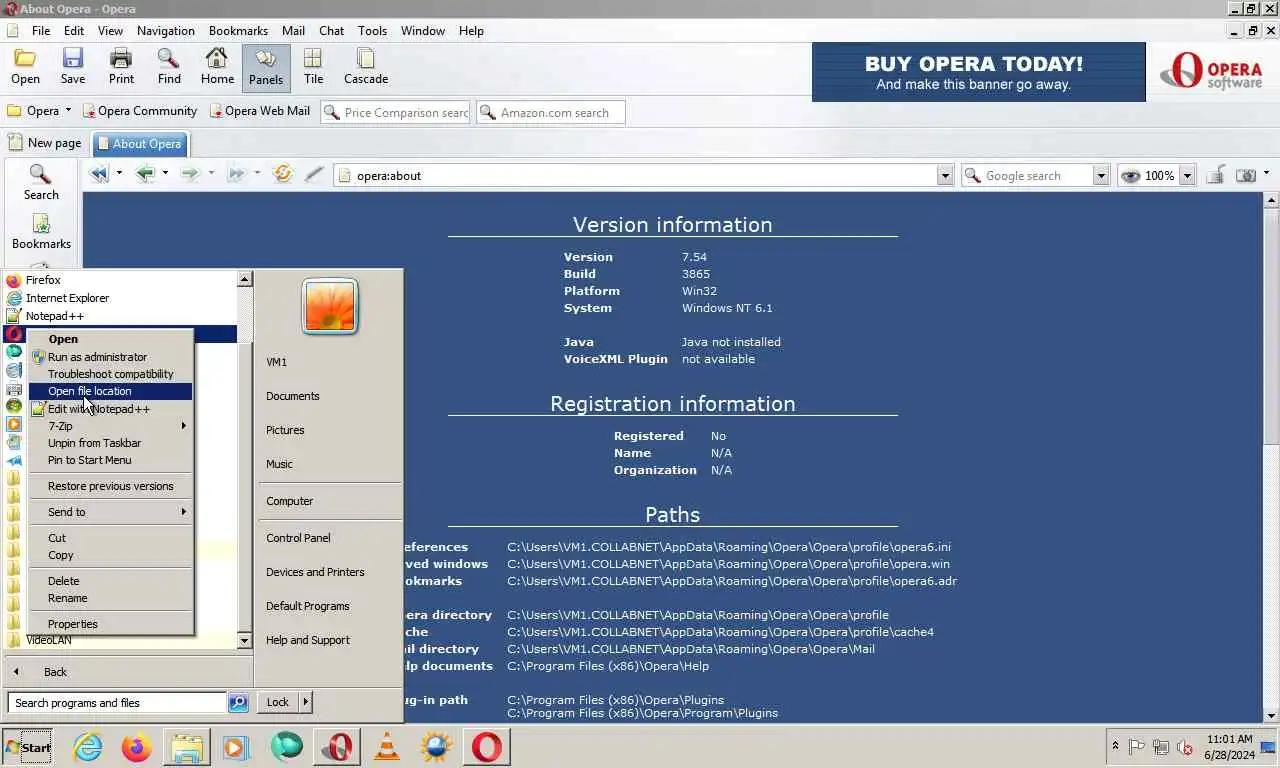The height and width of the screenshot is (768, 1280).
Task: Choose Pin to Start Menu
Action: click(110, 460)
